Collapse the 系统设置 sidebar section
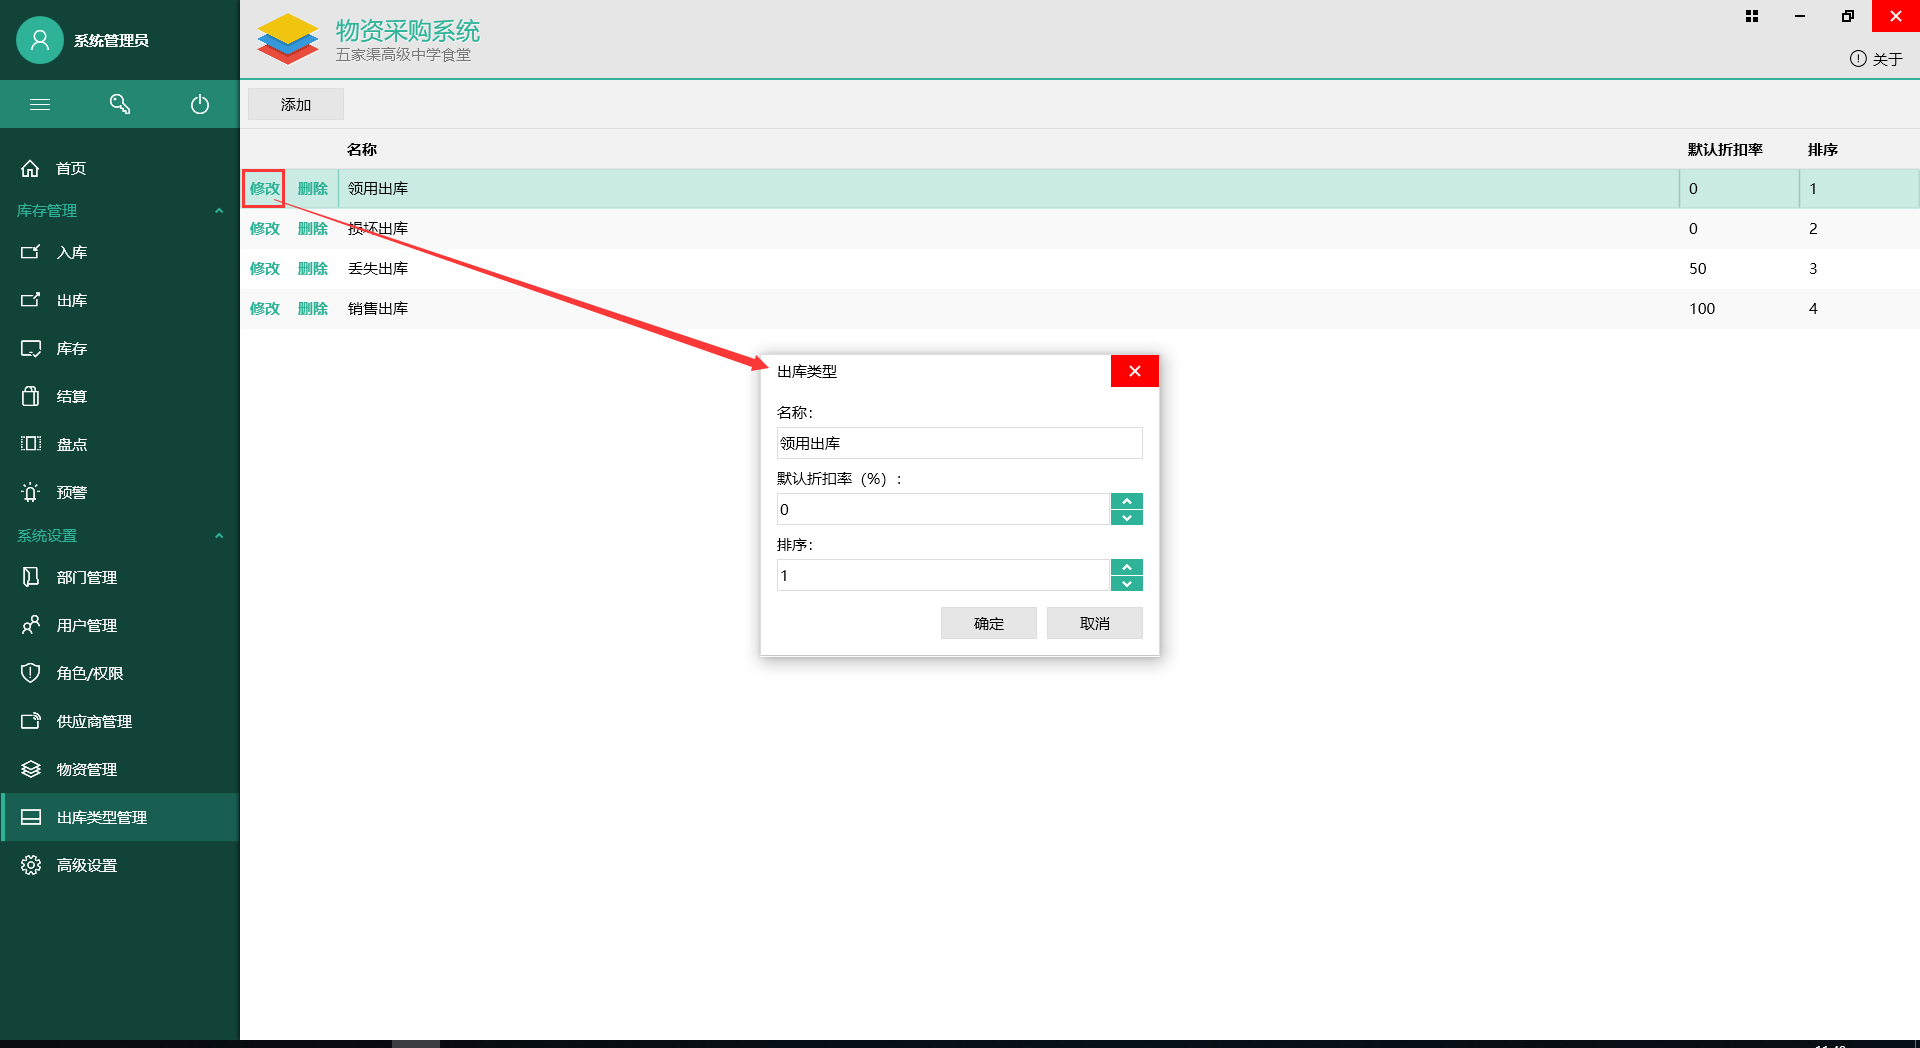Image resolution: width=1920 pixels, height=1048 pixels. [x=219, y=536]
